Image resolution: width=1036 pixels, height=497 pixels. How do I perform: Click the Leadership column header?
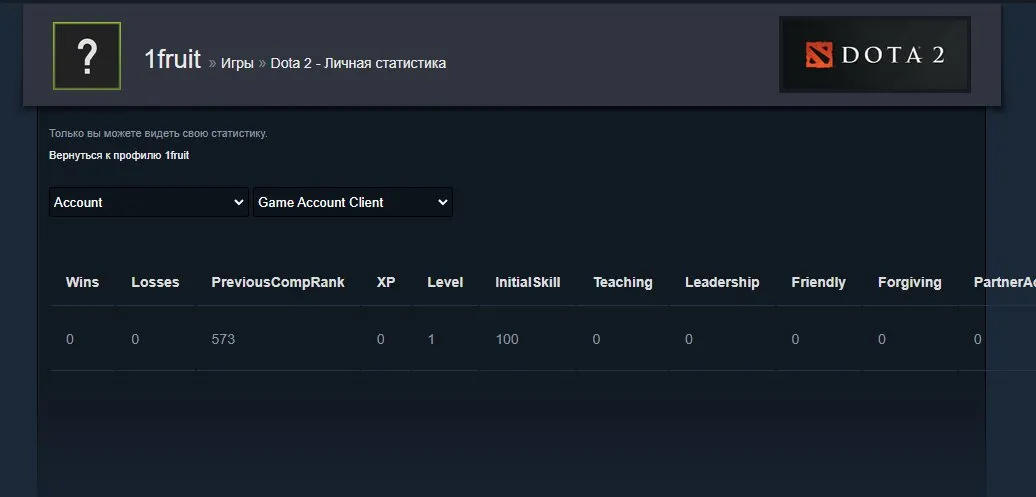click(722, 282)
